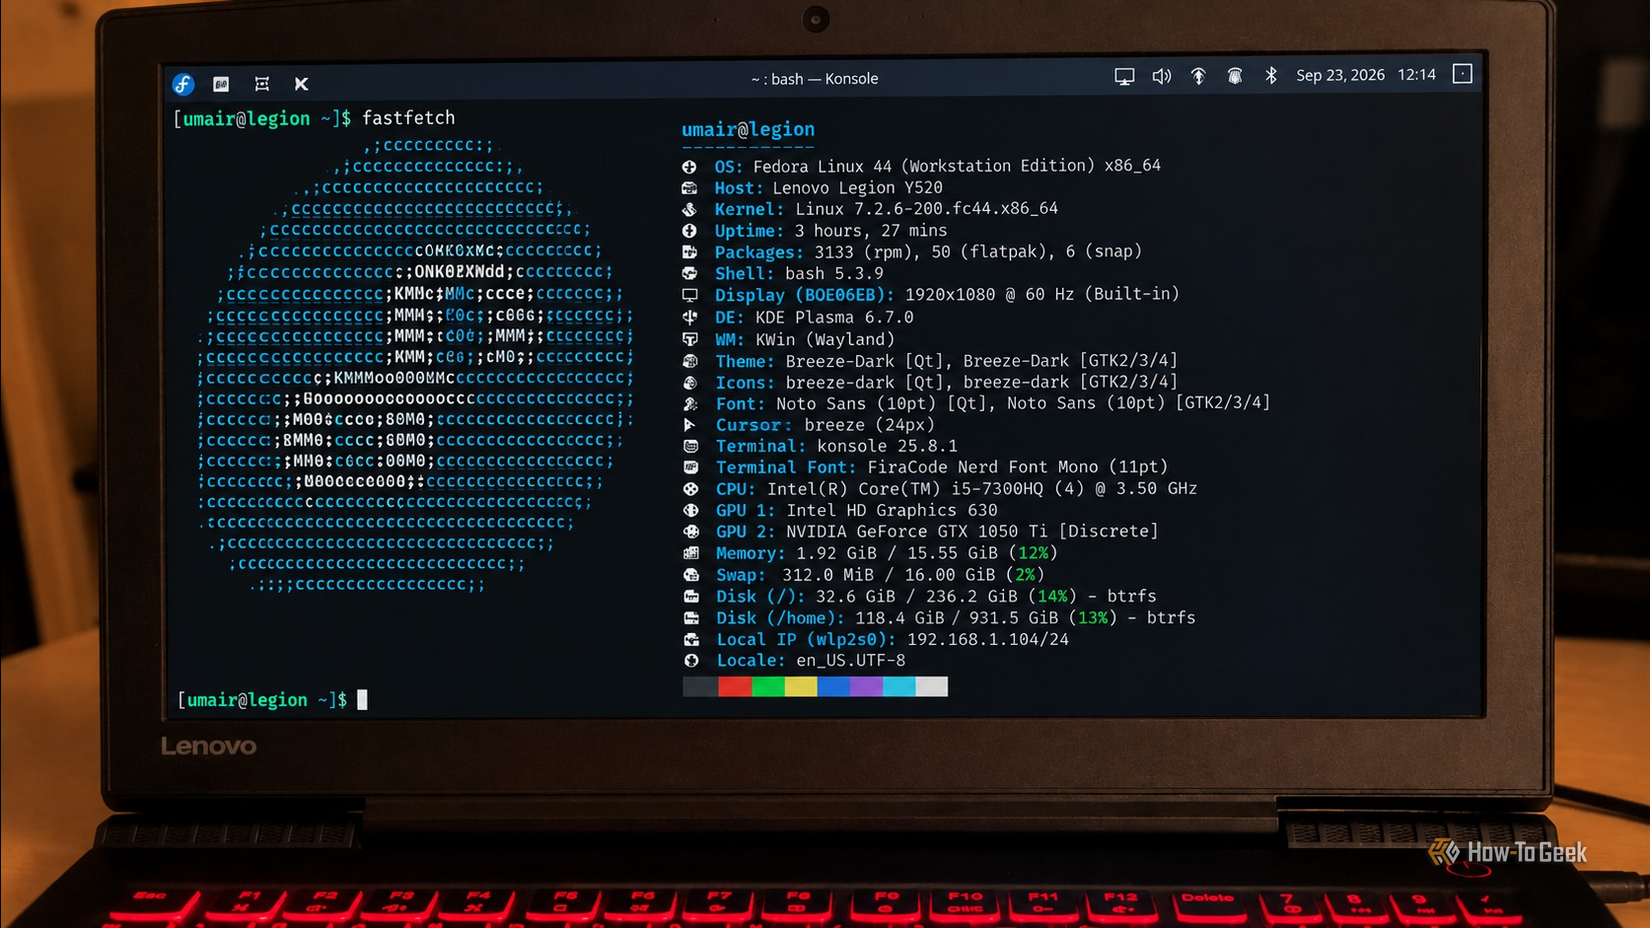Click the 12:14 clock in the panel
1650x928 pixels.
click(1416, 75)
